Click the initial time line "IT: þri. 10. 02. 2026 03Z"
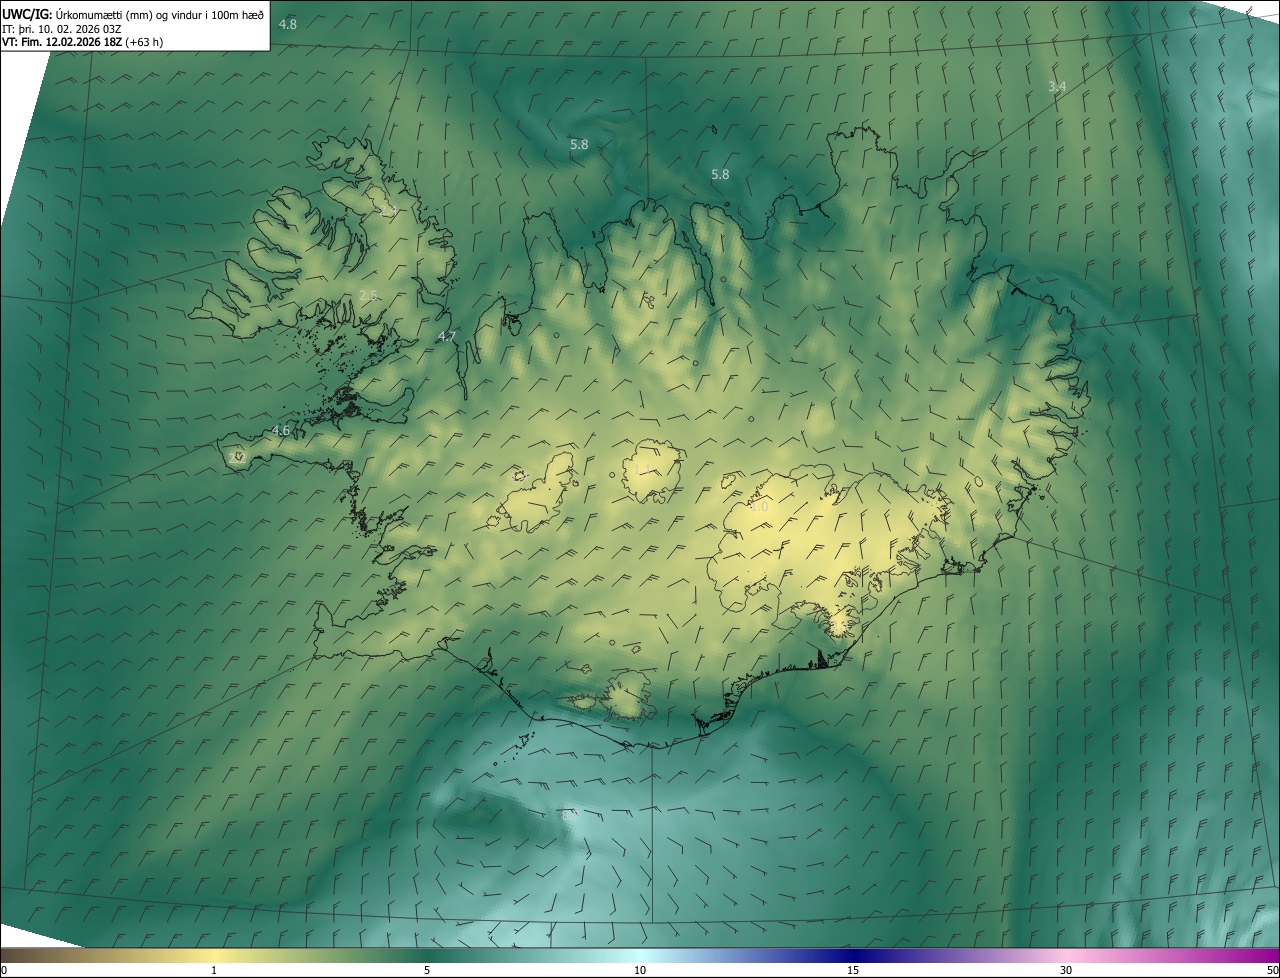This screenshot has width=1280, height=978. pos(61,29)
